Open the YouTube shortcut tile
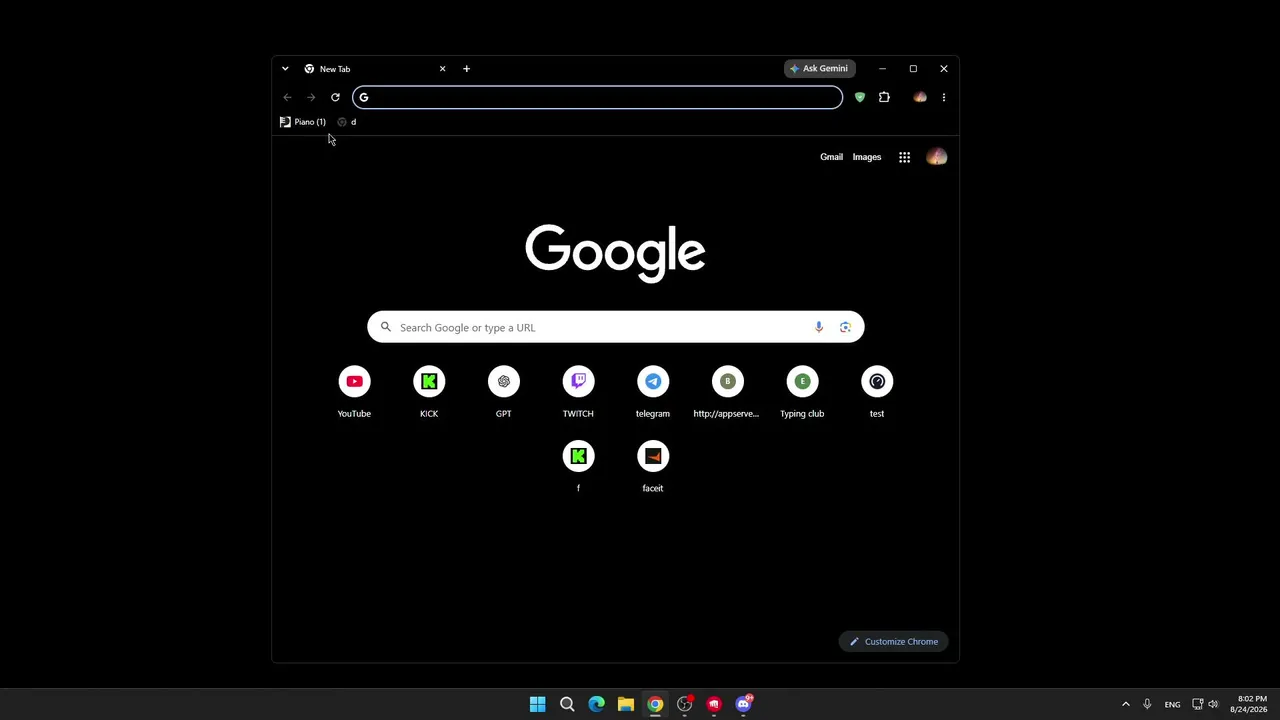Image resolution: width=1280 pixels, height=720 pixels. [x=354, y=392]
